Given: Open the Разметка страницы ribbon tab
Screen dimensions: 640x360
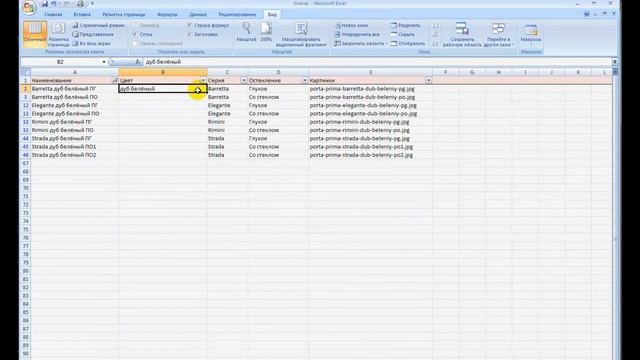Looking at the screenshot, I should click(x=124, y=14).
